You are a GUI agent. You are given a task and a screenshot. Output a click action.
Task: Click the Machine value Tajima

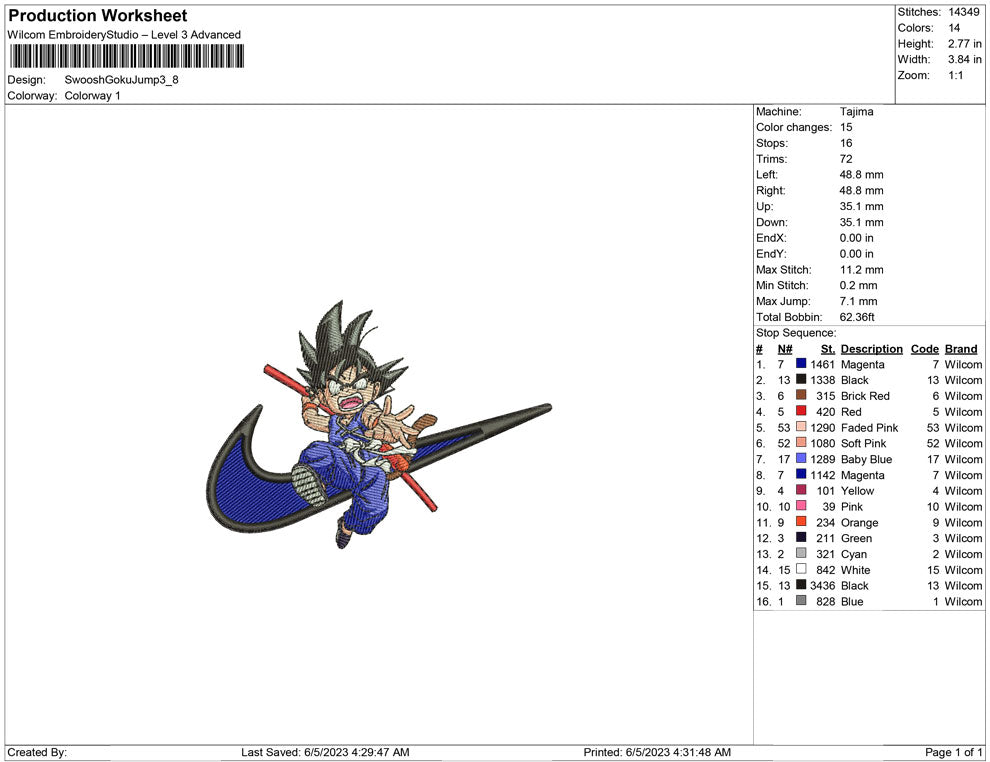pos(856,112)
